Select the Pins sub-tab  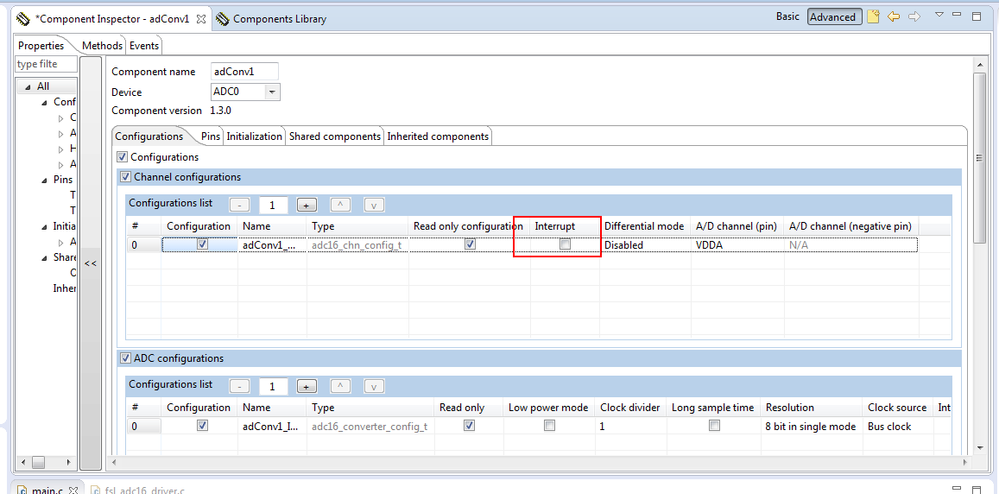(210, 136)
